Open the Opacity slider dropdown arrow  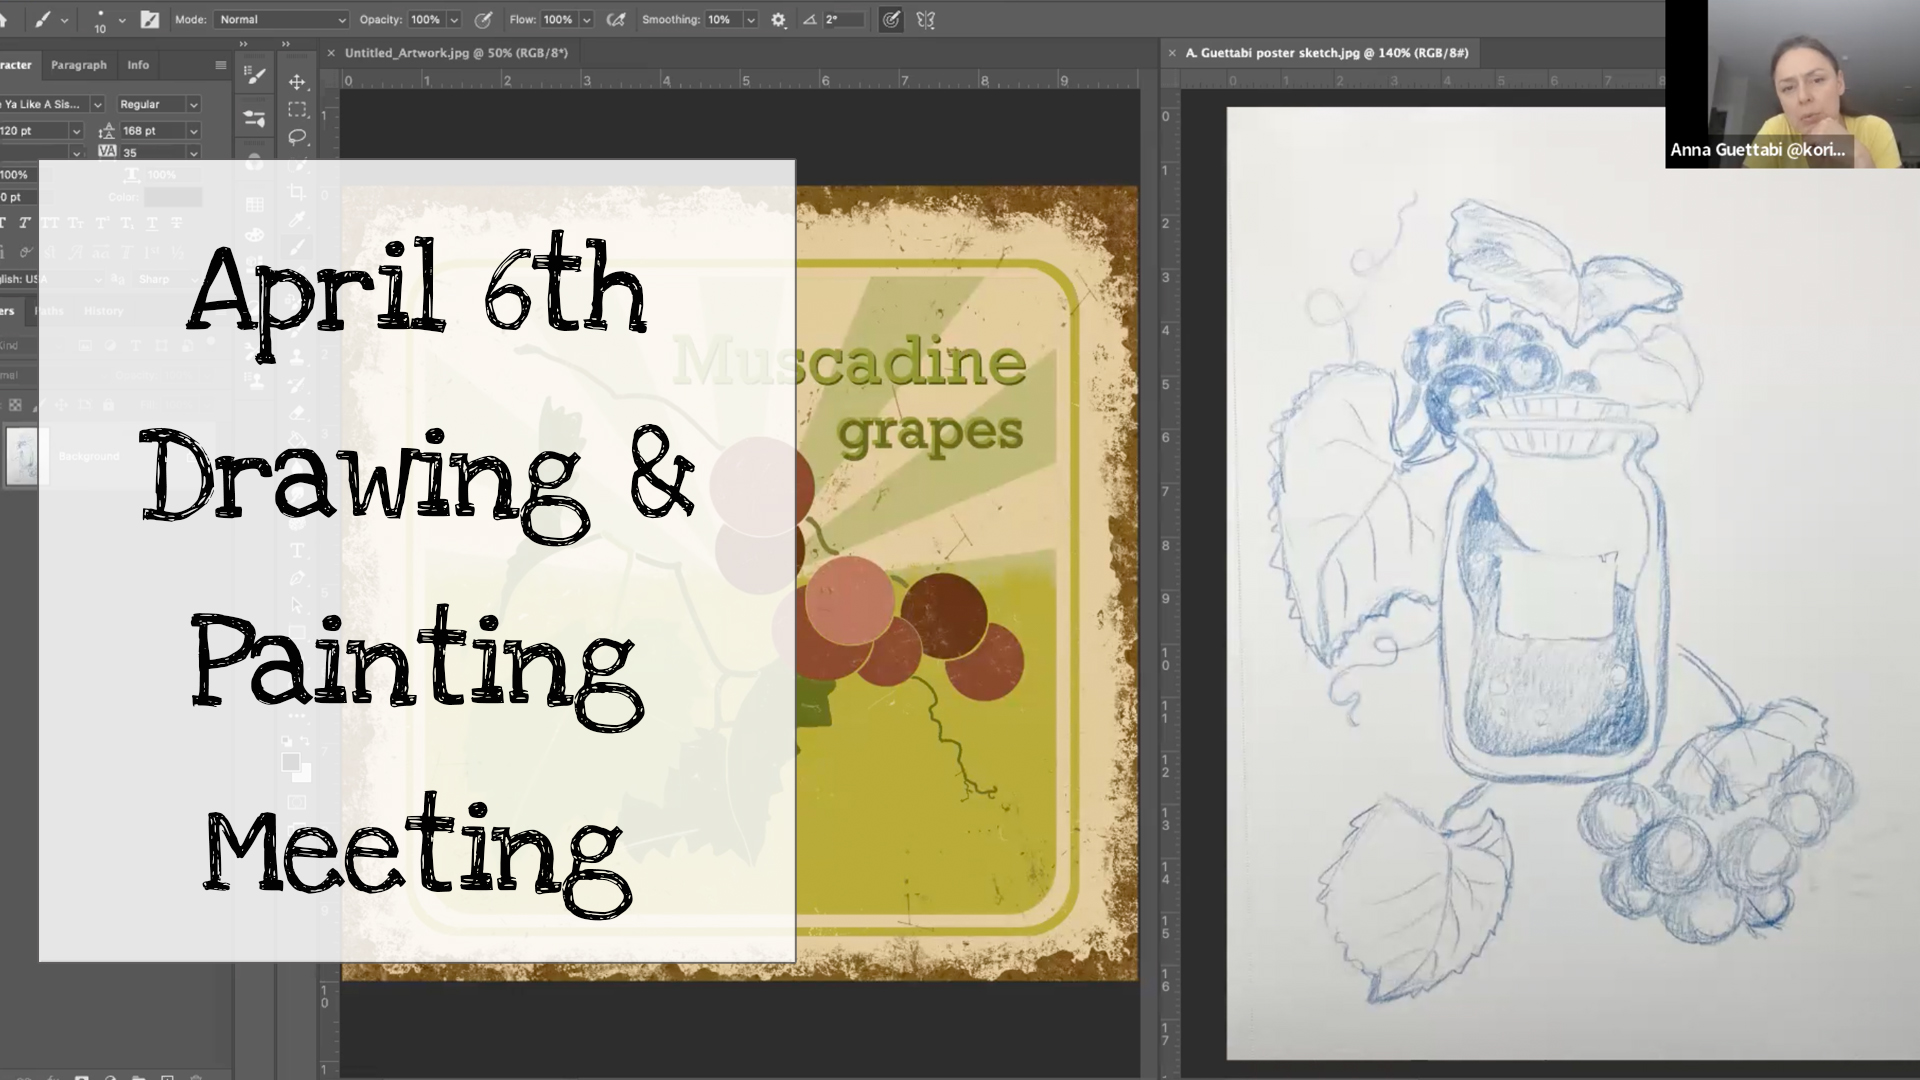[454, 19]
